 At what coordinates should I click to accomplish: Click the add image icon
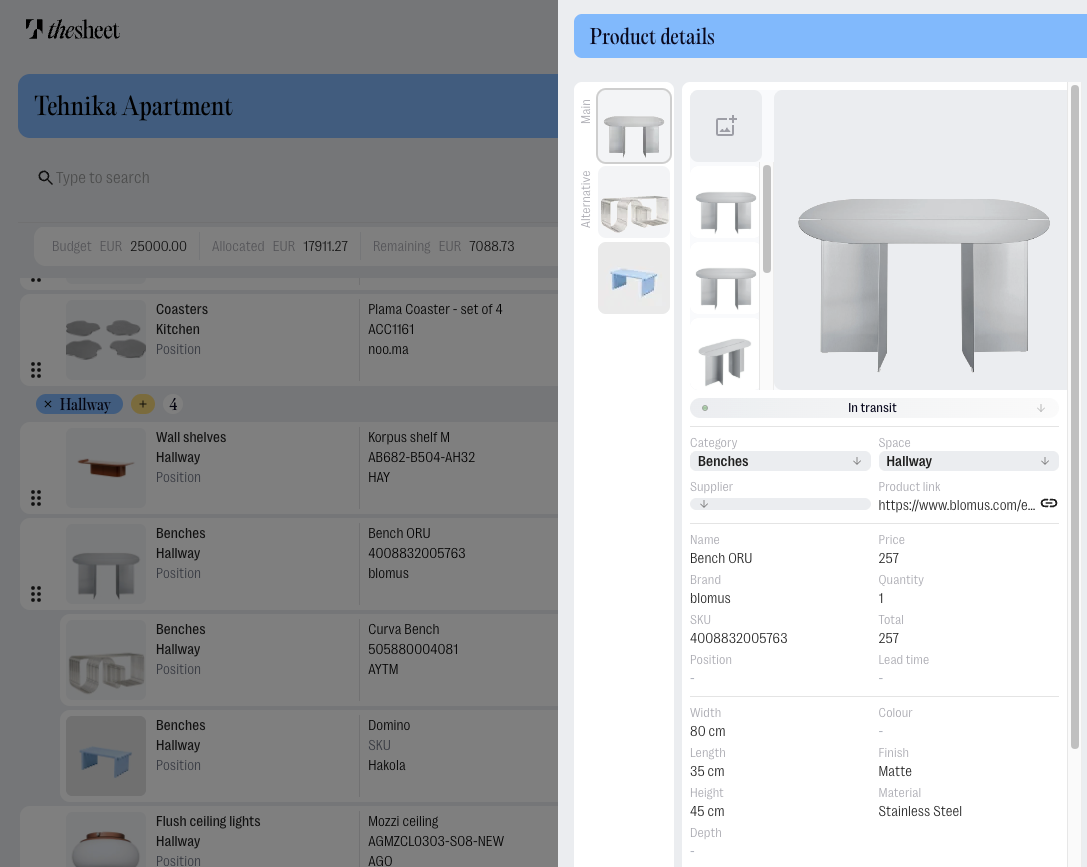tap(726, 126)
